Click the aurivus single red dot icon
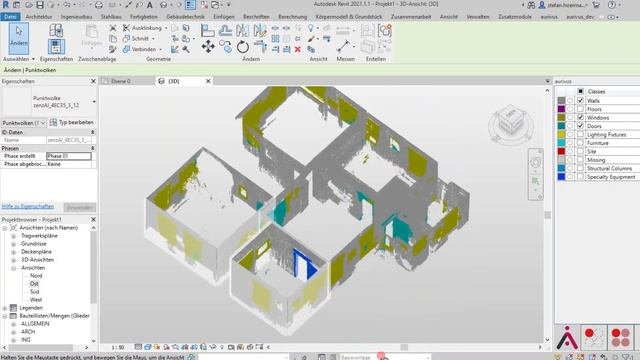 click(x=593, y=337)
